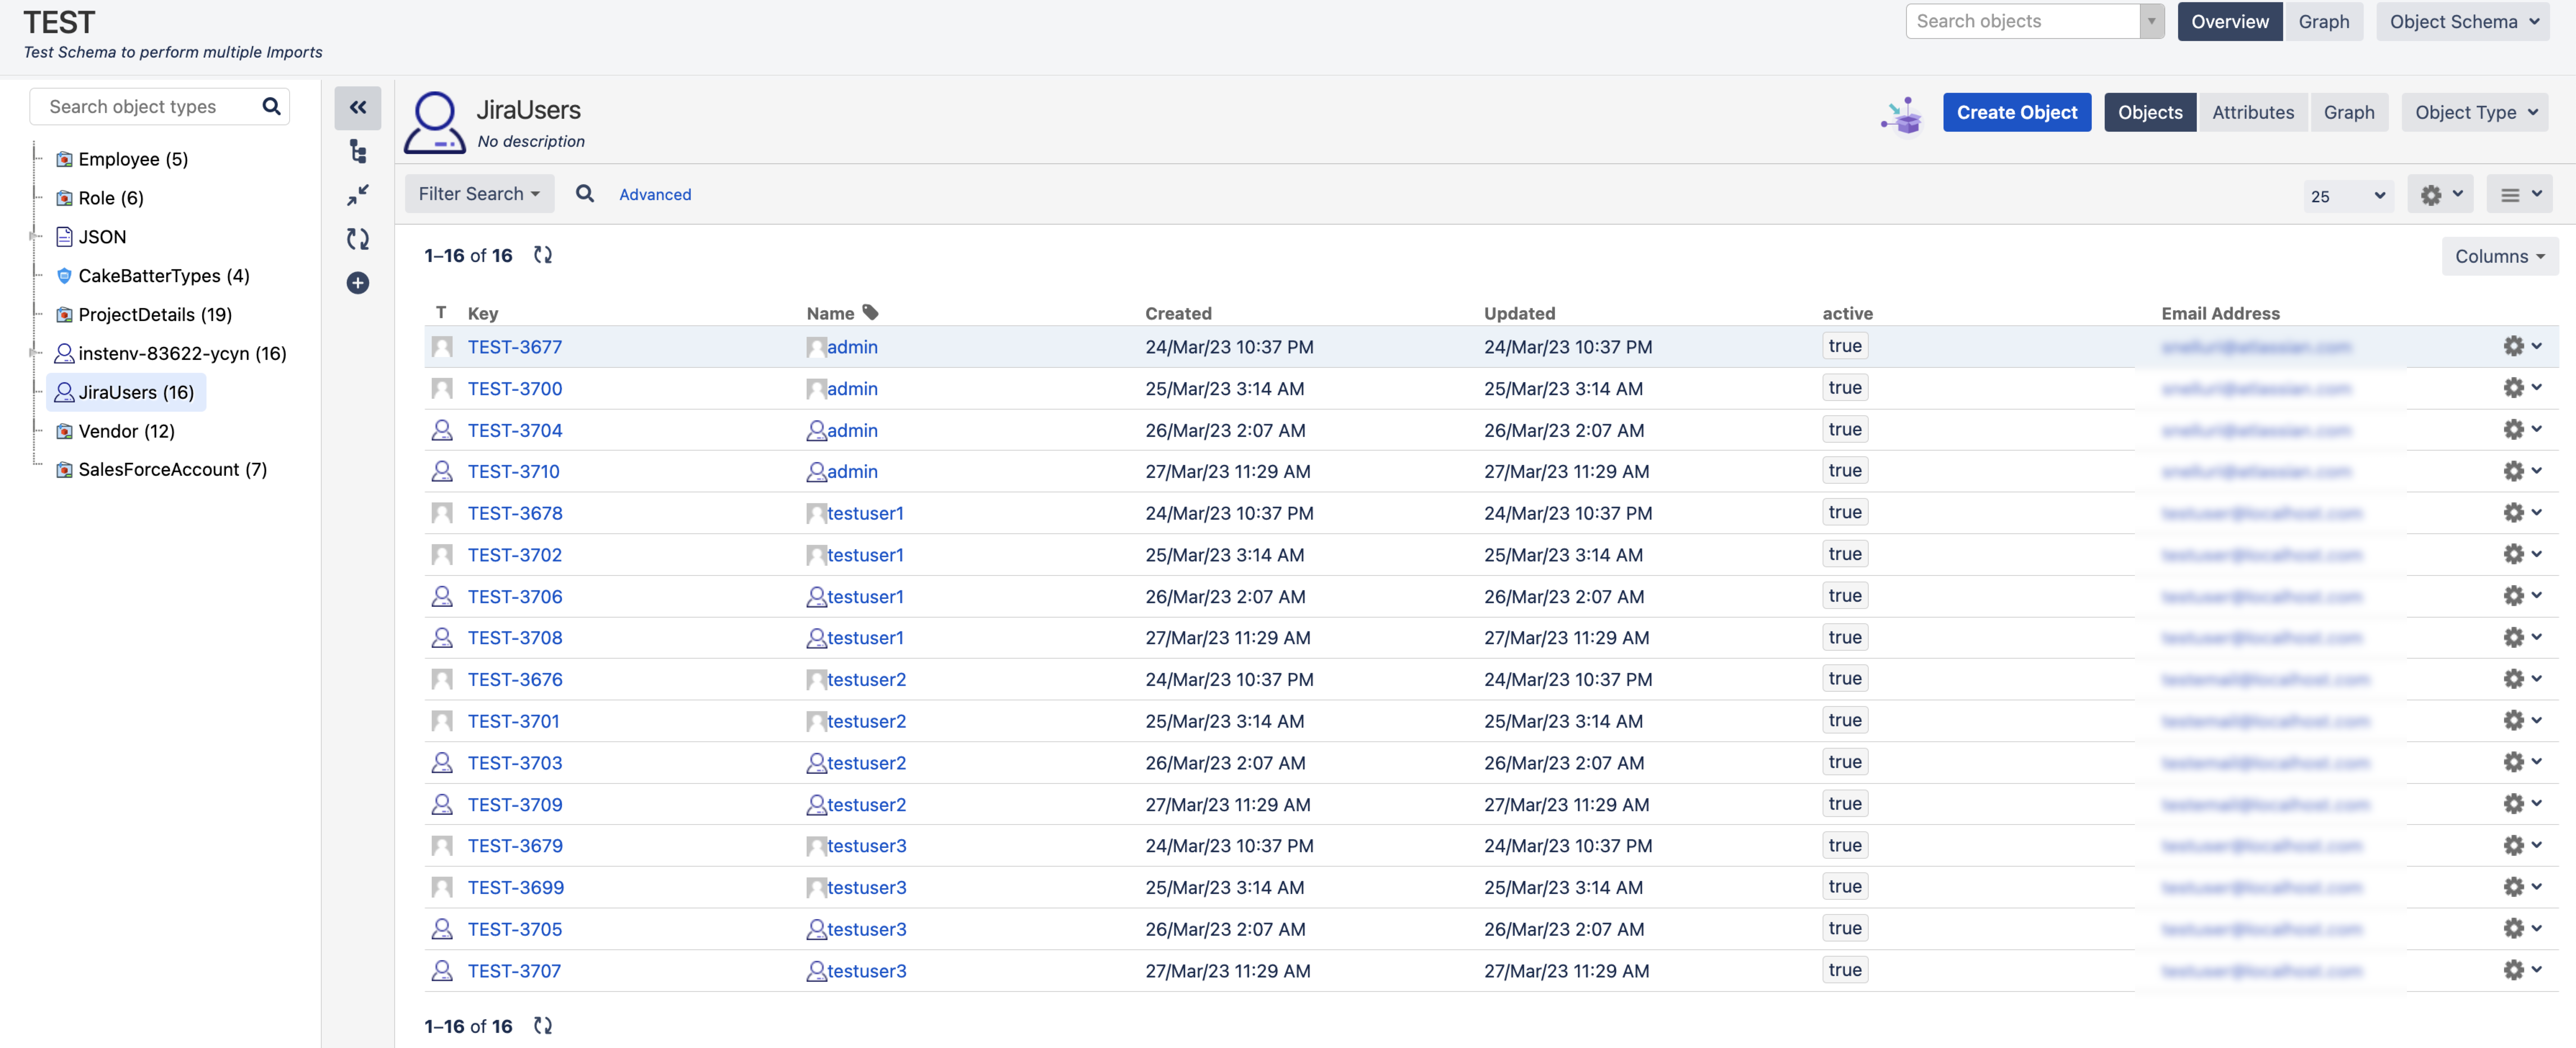The height and width of the screenshot is (1048, 2576).
Task: Open gear actions for row TEST-3707
Action: [2522, 970]
